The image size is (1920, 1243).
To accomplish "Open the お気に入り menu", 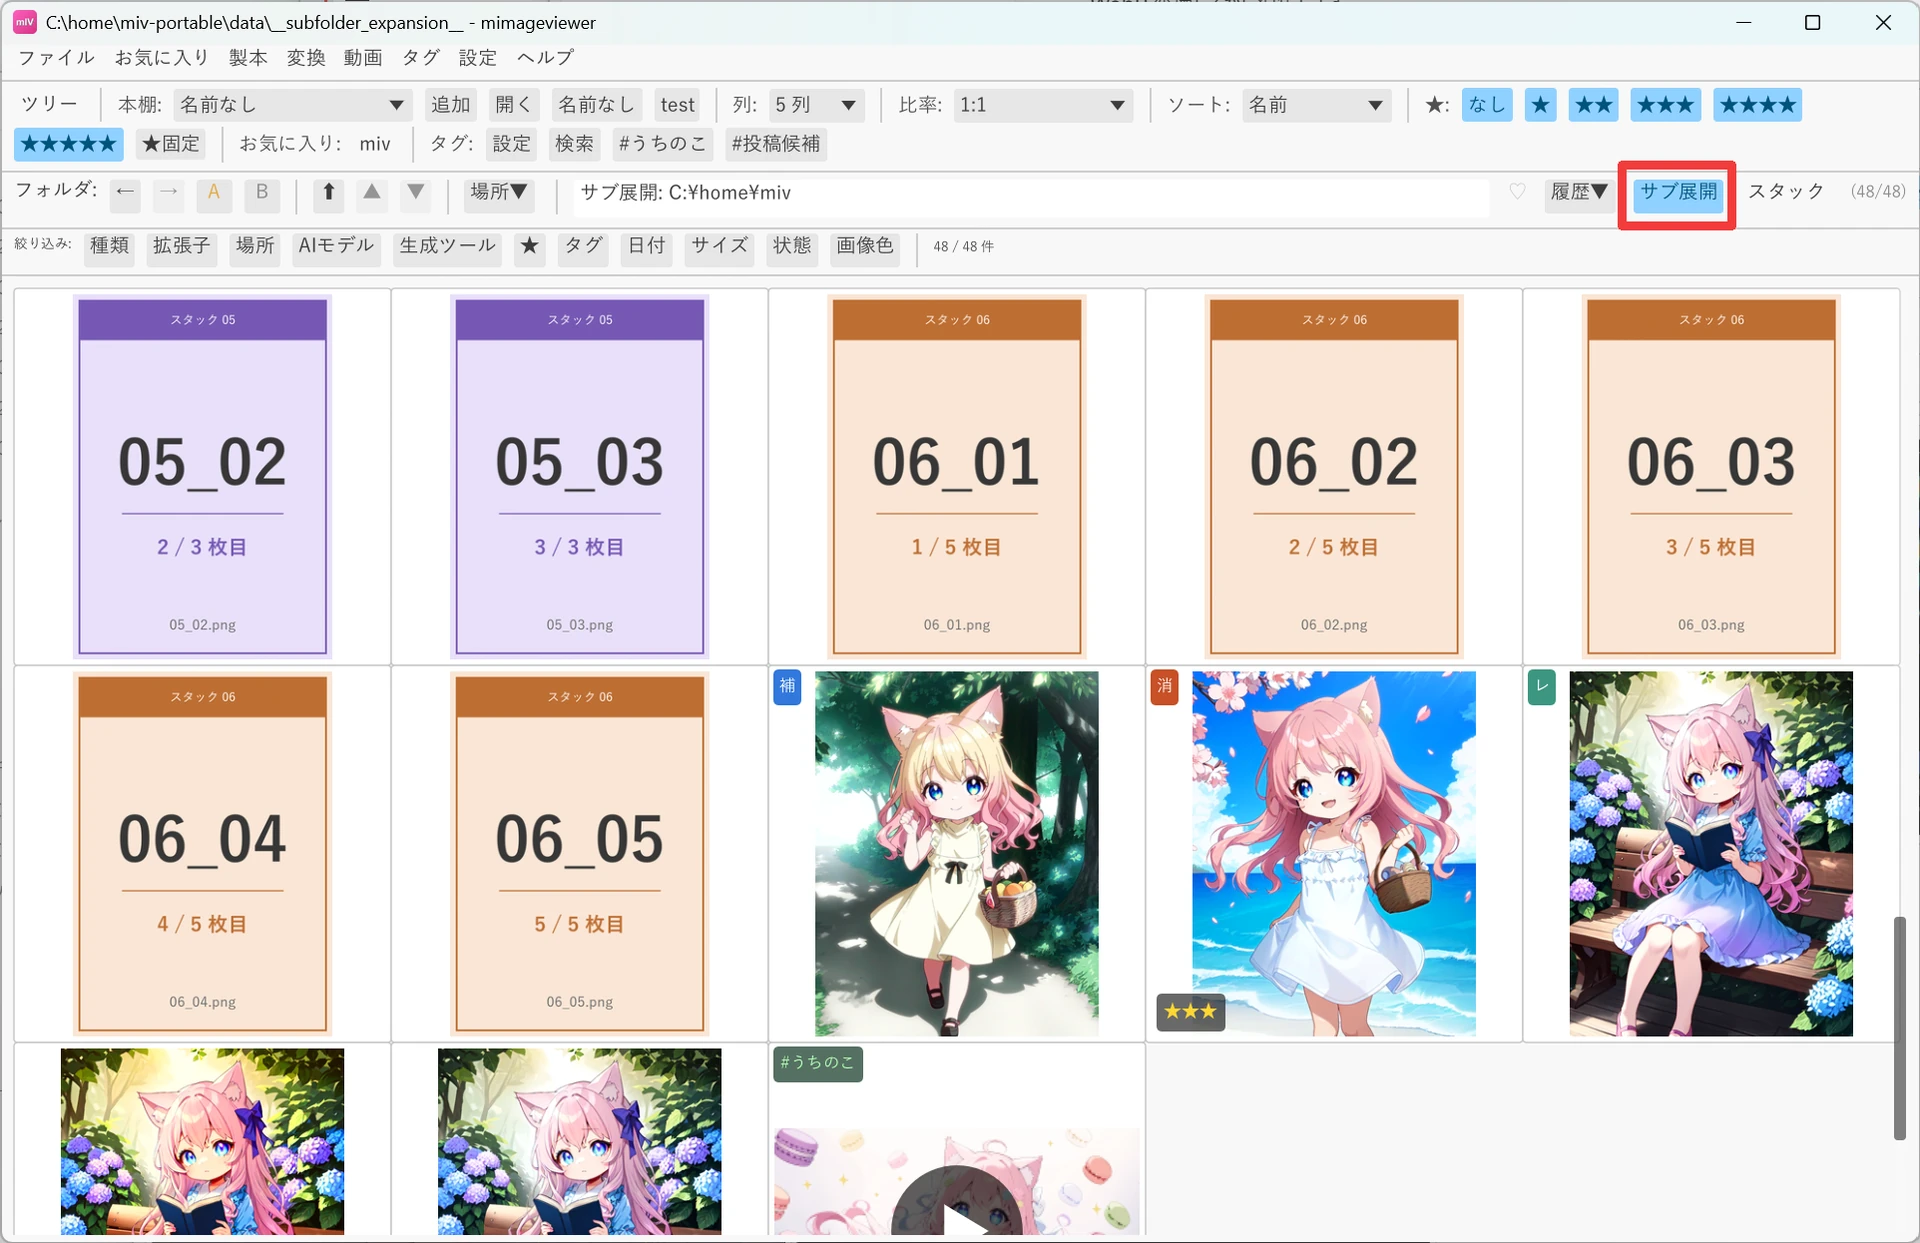I will point(162,58).
